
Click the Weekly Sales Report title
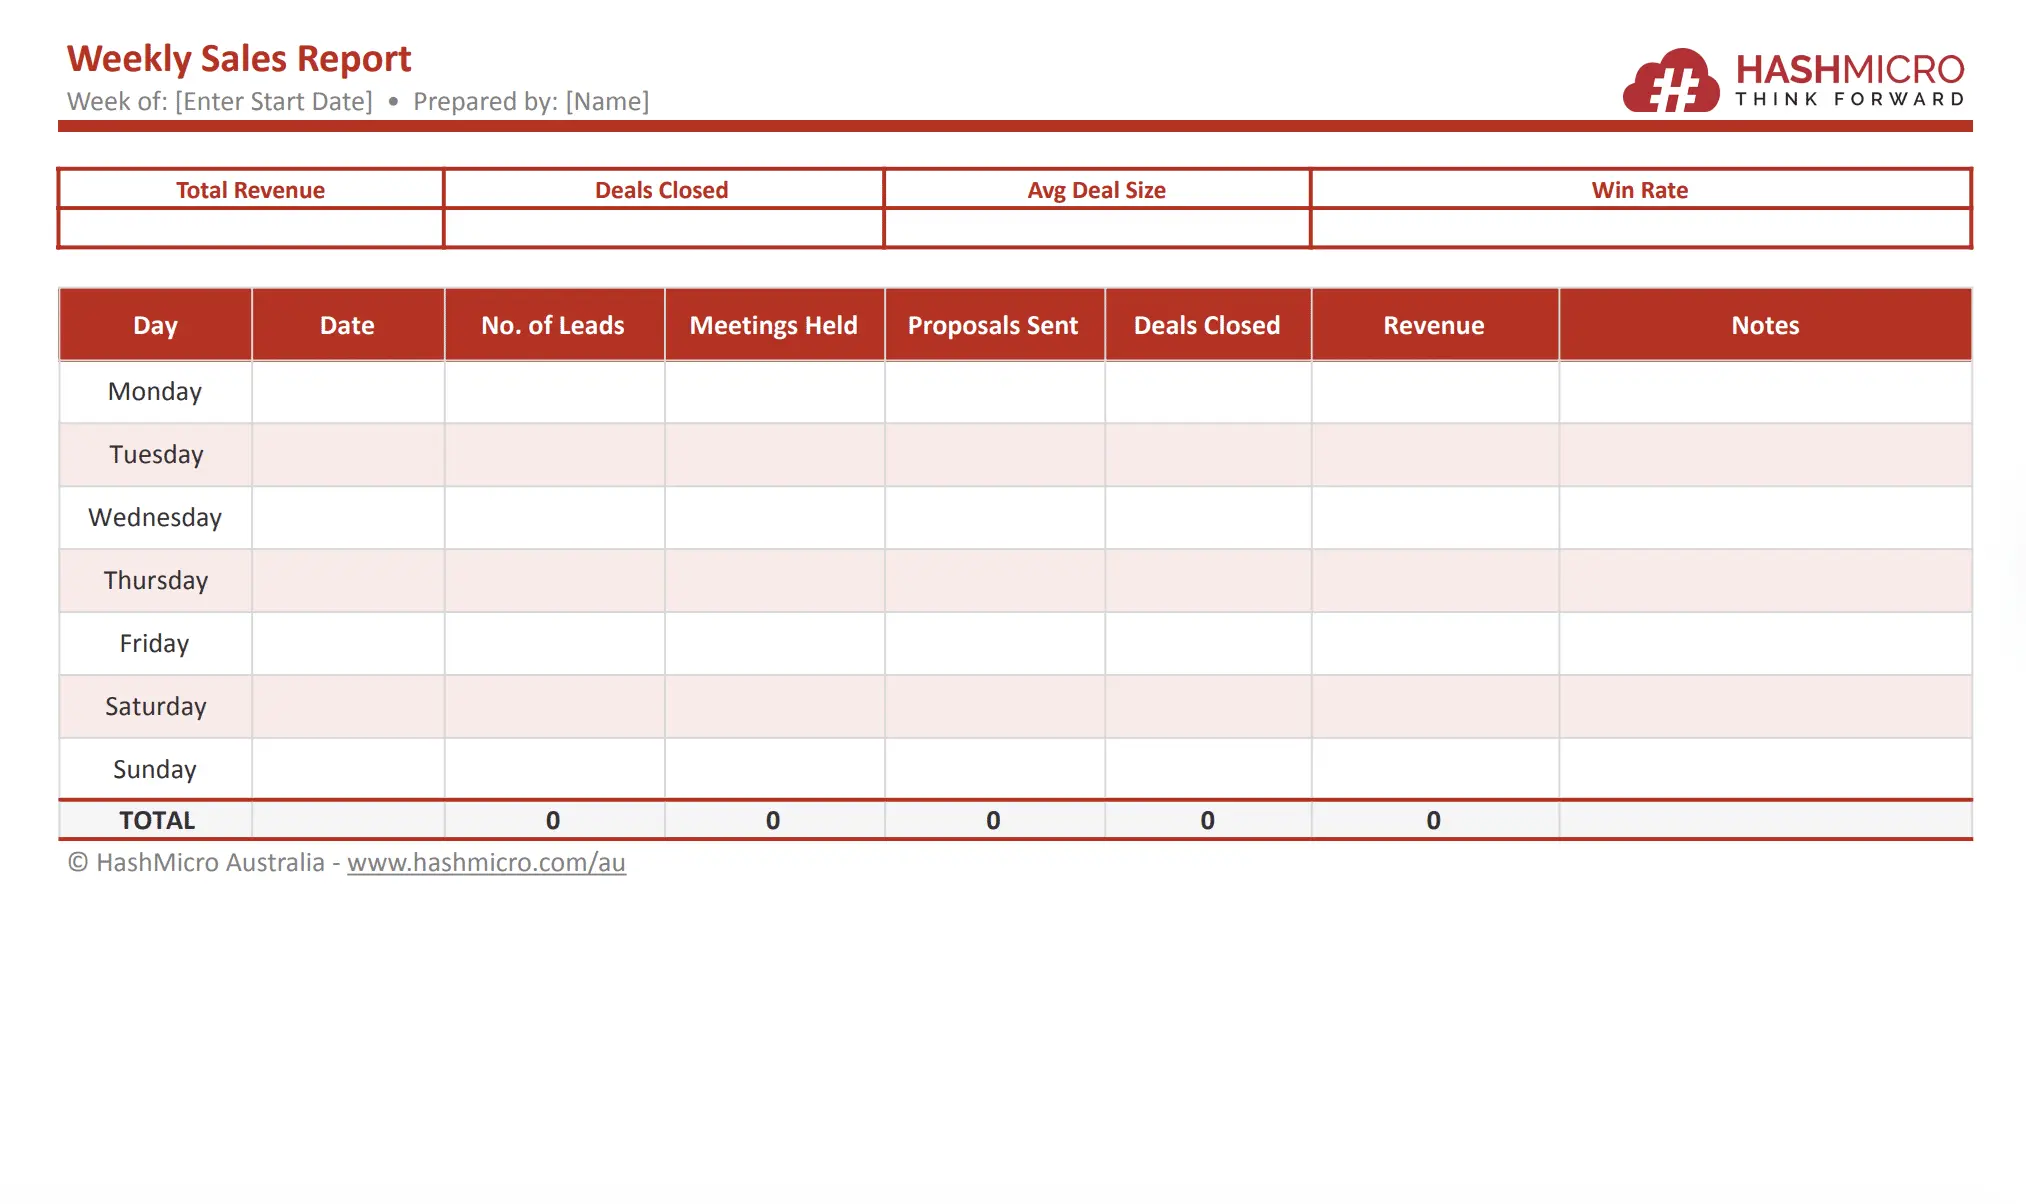239,59
